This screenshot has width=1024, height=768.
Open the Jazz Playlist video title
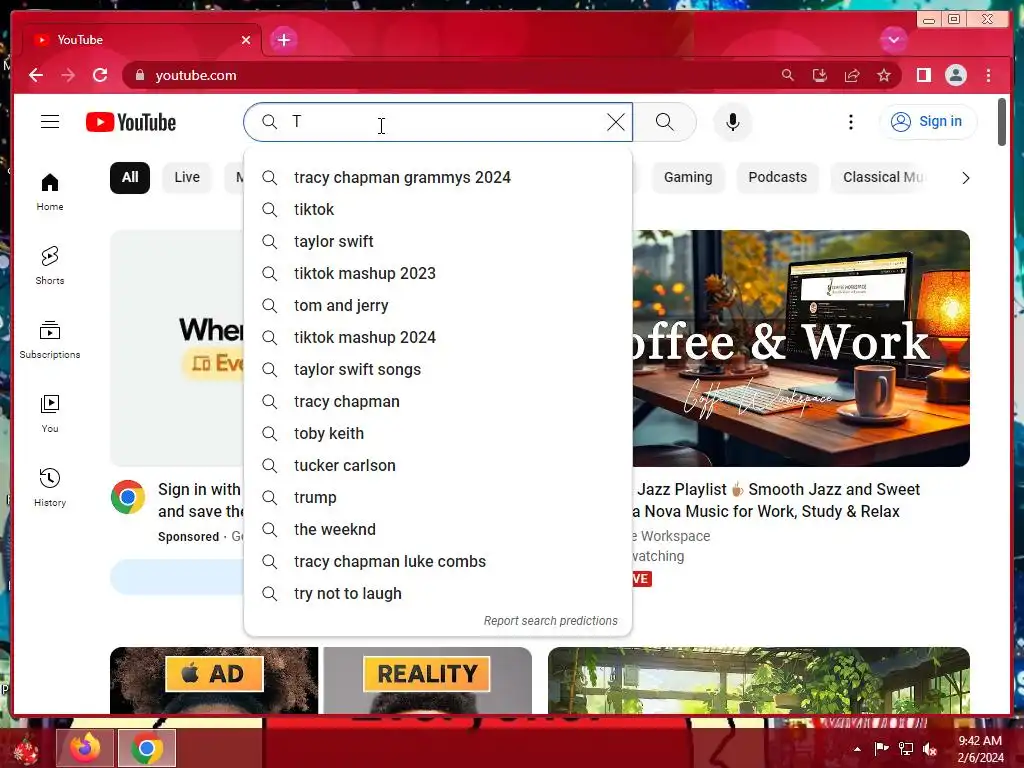coord(777,500)
